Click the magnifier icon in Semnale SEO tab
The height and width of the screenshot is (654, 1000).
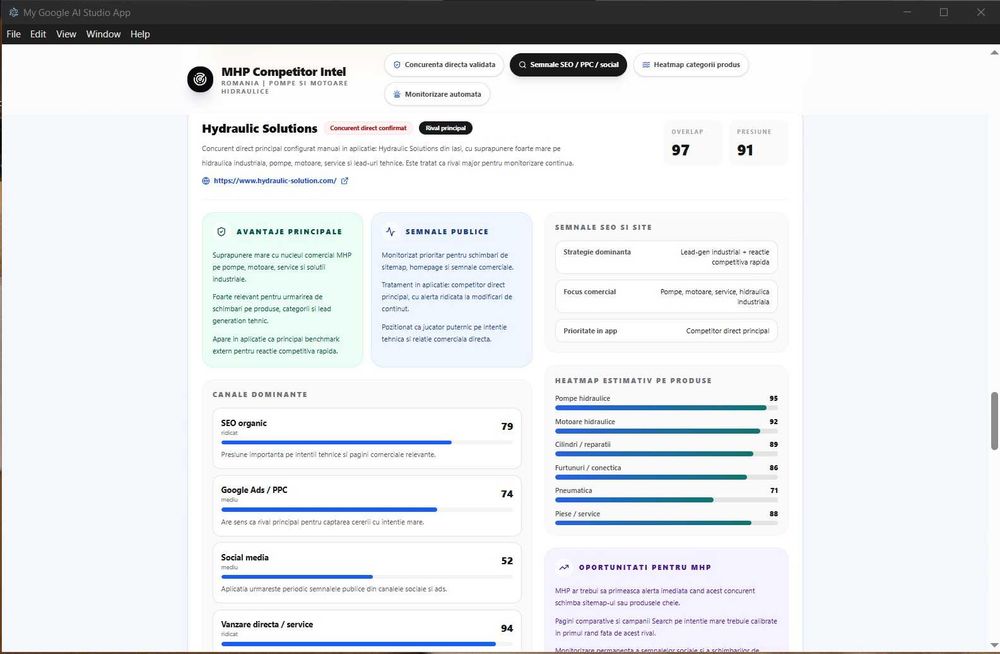(522, 64)
